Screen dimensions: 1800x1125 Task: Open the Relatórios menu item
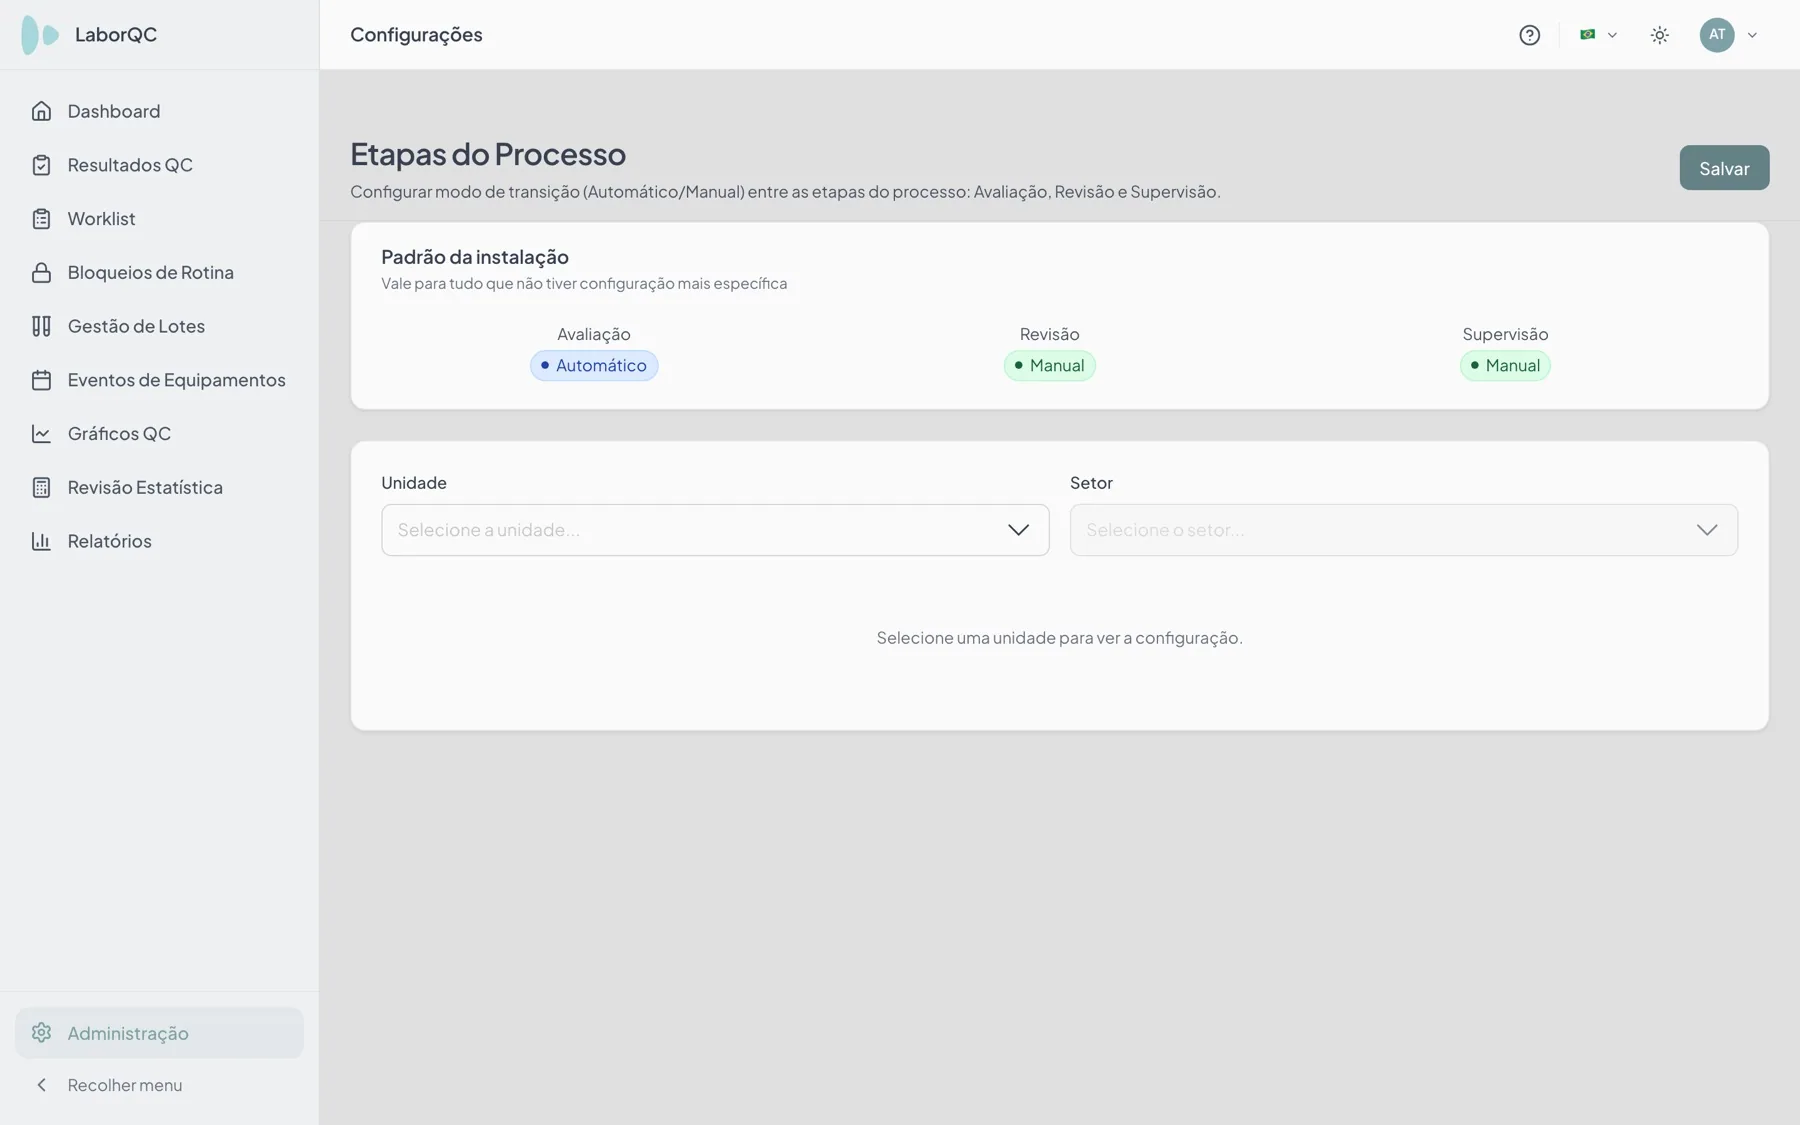[160, 541]
